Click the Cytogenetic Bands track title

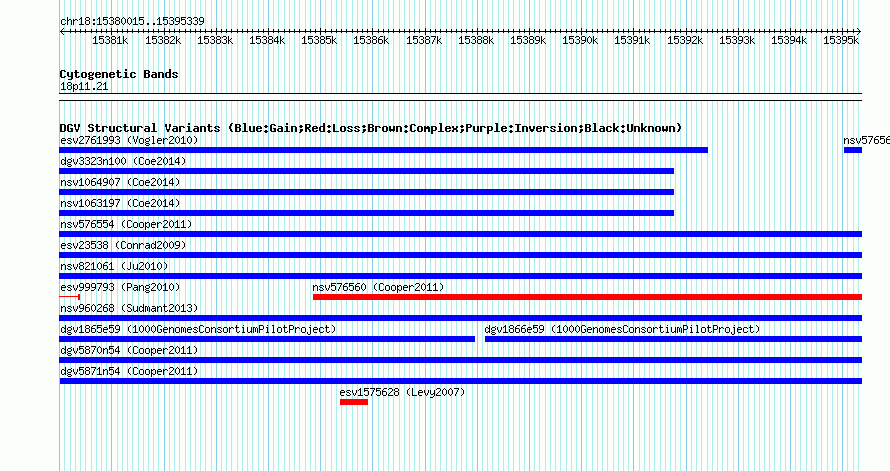pos(119,74)
